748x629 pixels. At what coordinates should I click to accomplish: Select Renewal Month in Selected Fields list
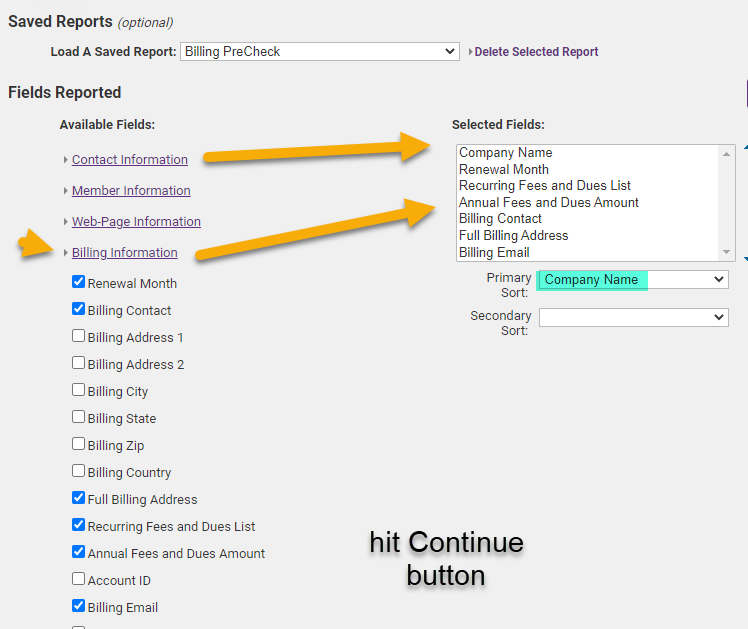pyautogui.click(x=504, y=170)
